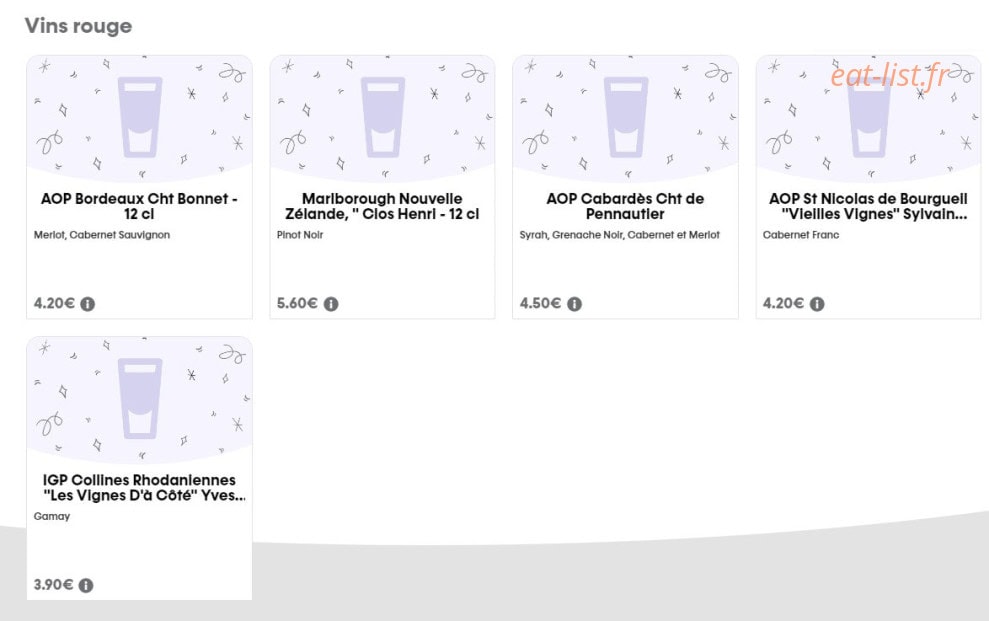Click Merlot, Cabernet Sauvignon description text
The width and height of the screenshot is (989, 621).
coord(102,235)
